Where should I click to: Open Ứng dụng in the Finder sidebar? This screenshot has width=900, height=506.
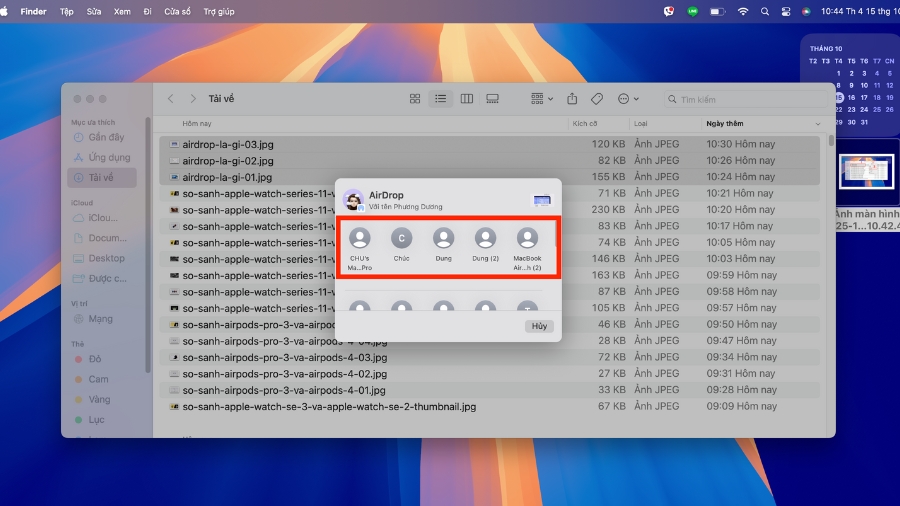coord(109,157)
